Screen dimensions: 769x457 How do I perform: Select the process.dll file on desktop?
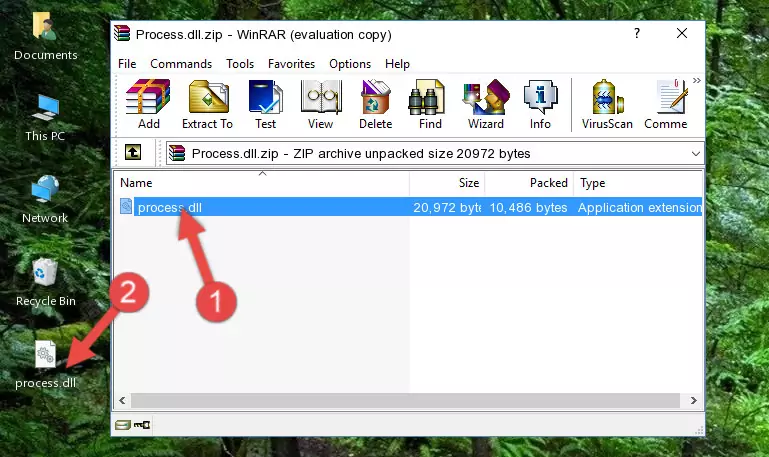pos(46,365)
